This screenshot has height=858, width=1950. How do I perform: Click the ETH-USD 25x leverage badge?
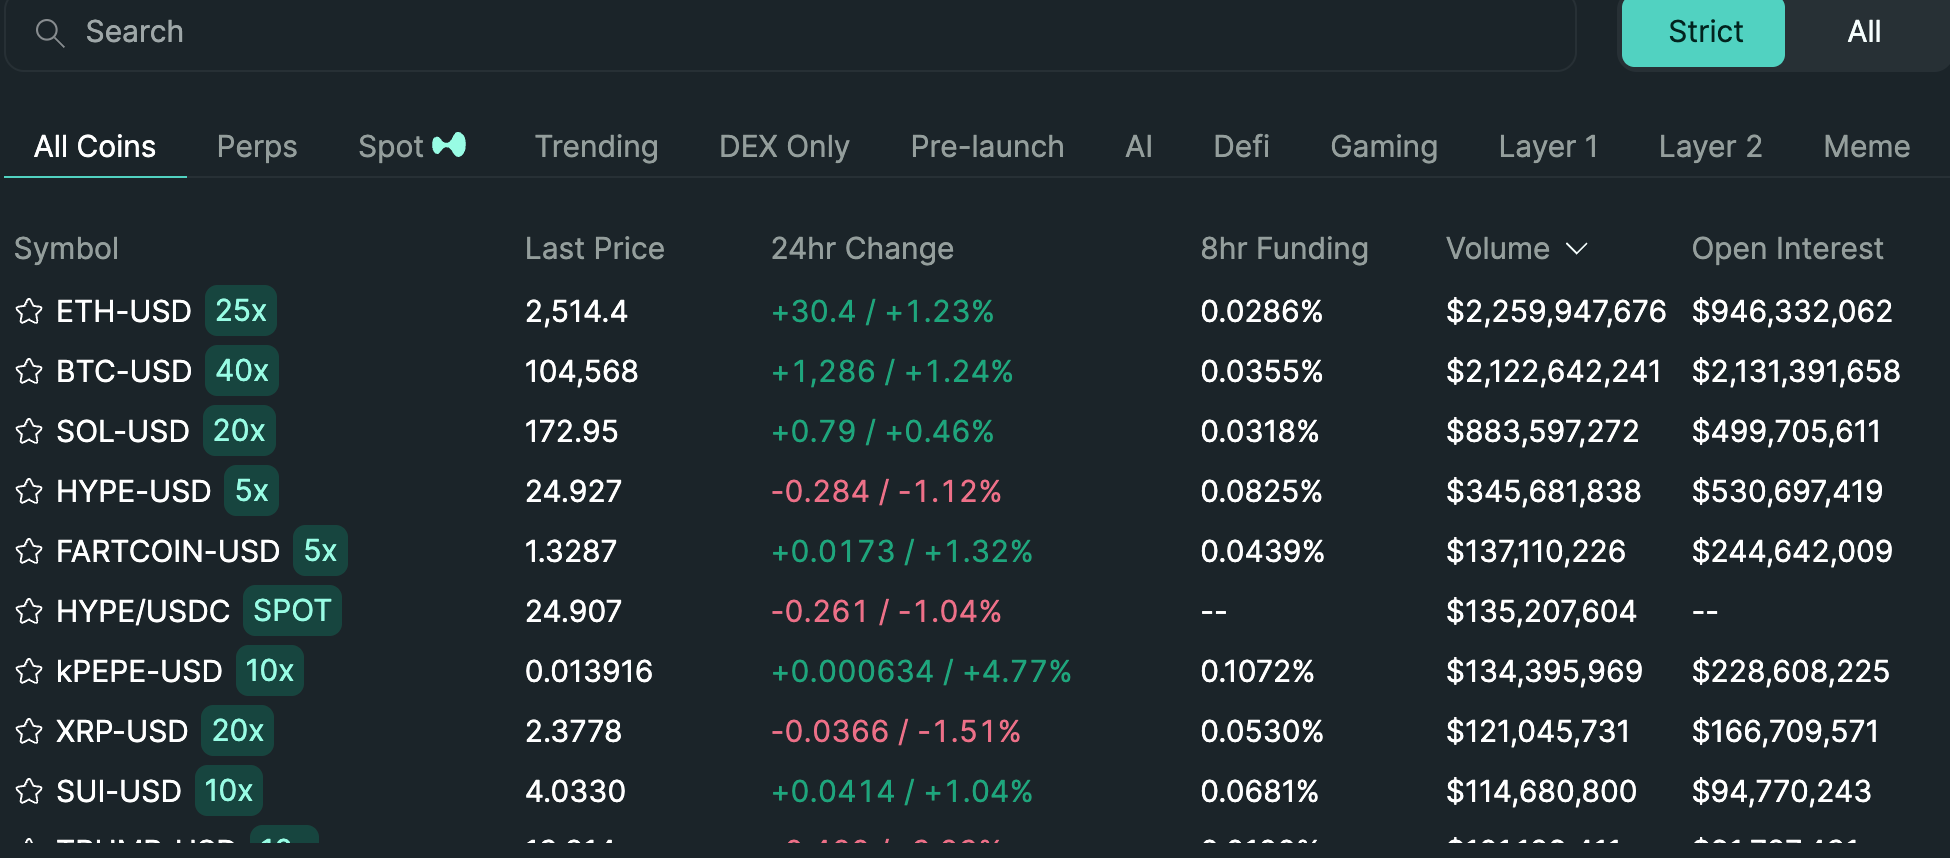(x=241, y=310)
